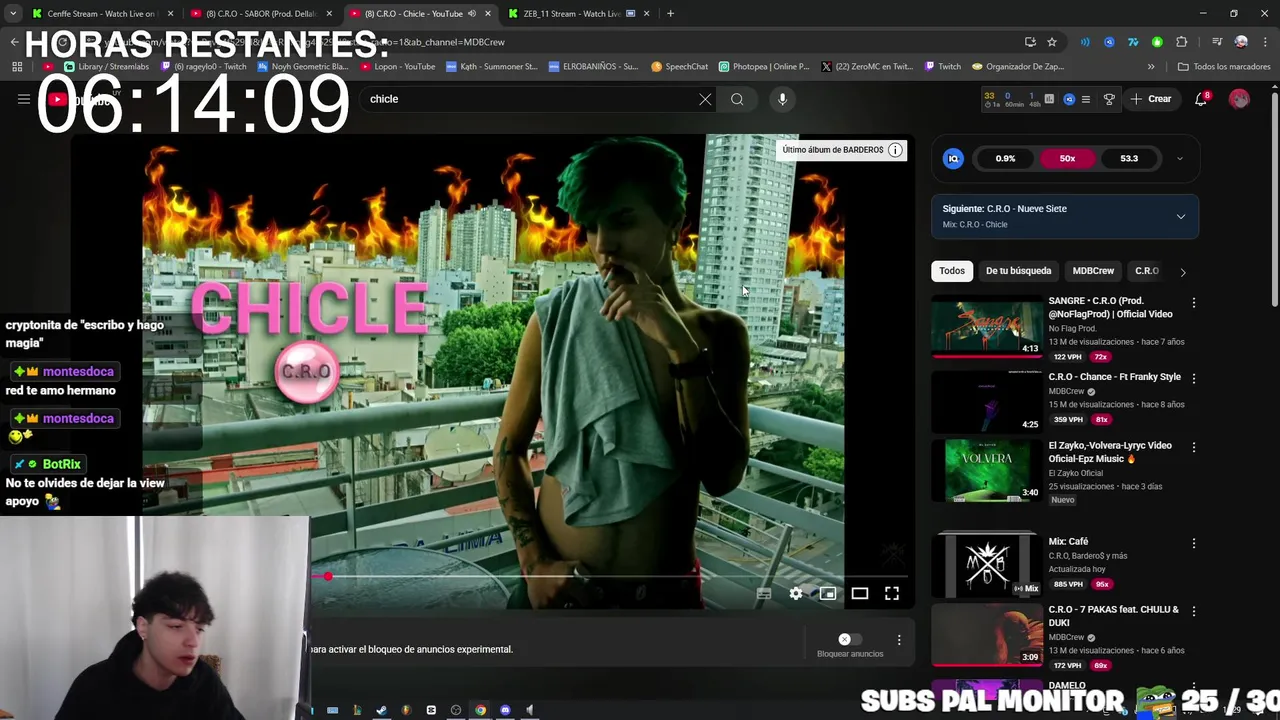
Task: Start voice search with the microphone
Action: [x=782, y=99]
